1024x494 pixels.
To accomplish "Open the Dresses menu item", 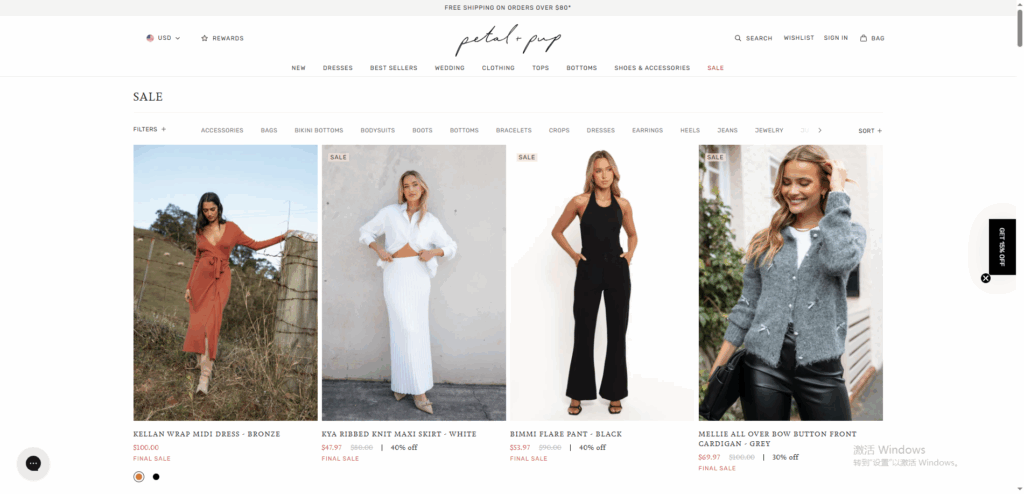I will click(338, 68).
